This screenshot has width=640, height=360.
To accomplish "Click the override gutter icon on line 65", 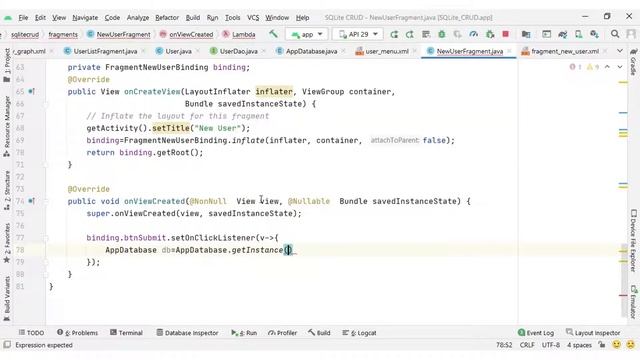I will (x=31, y=91).
